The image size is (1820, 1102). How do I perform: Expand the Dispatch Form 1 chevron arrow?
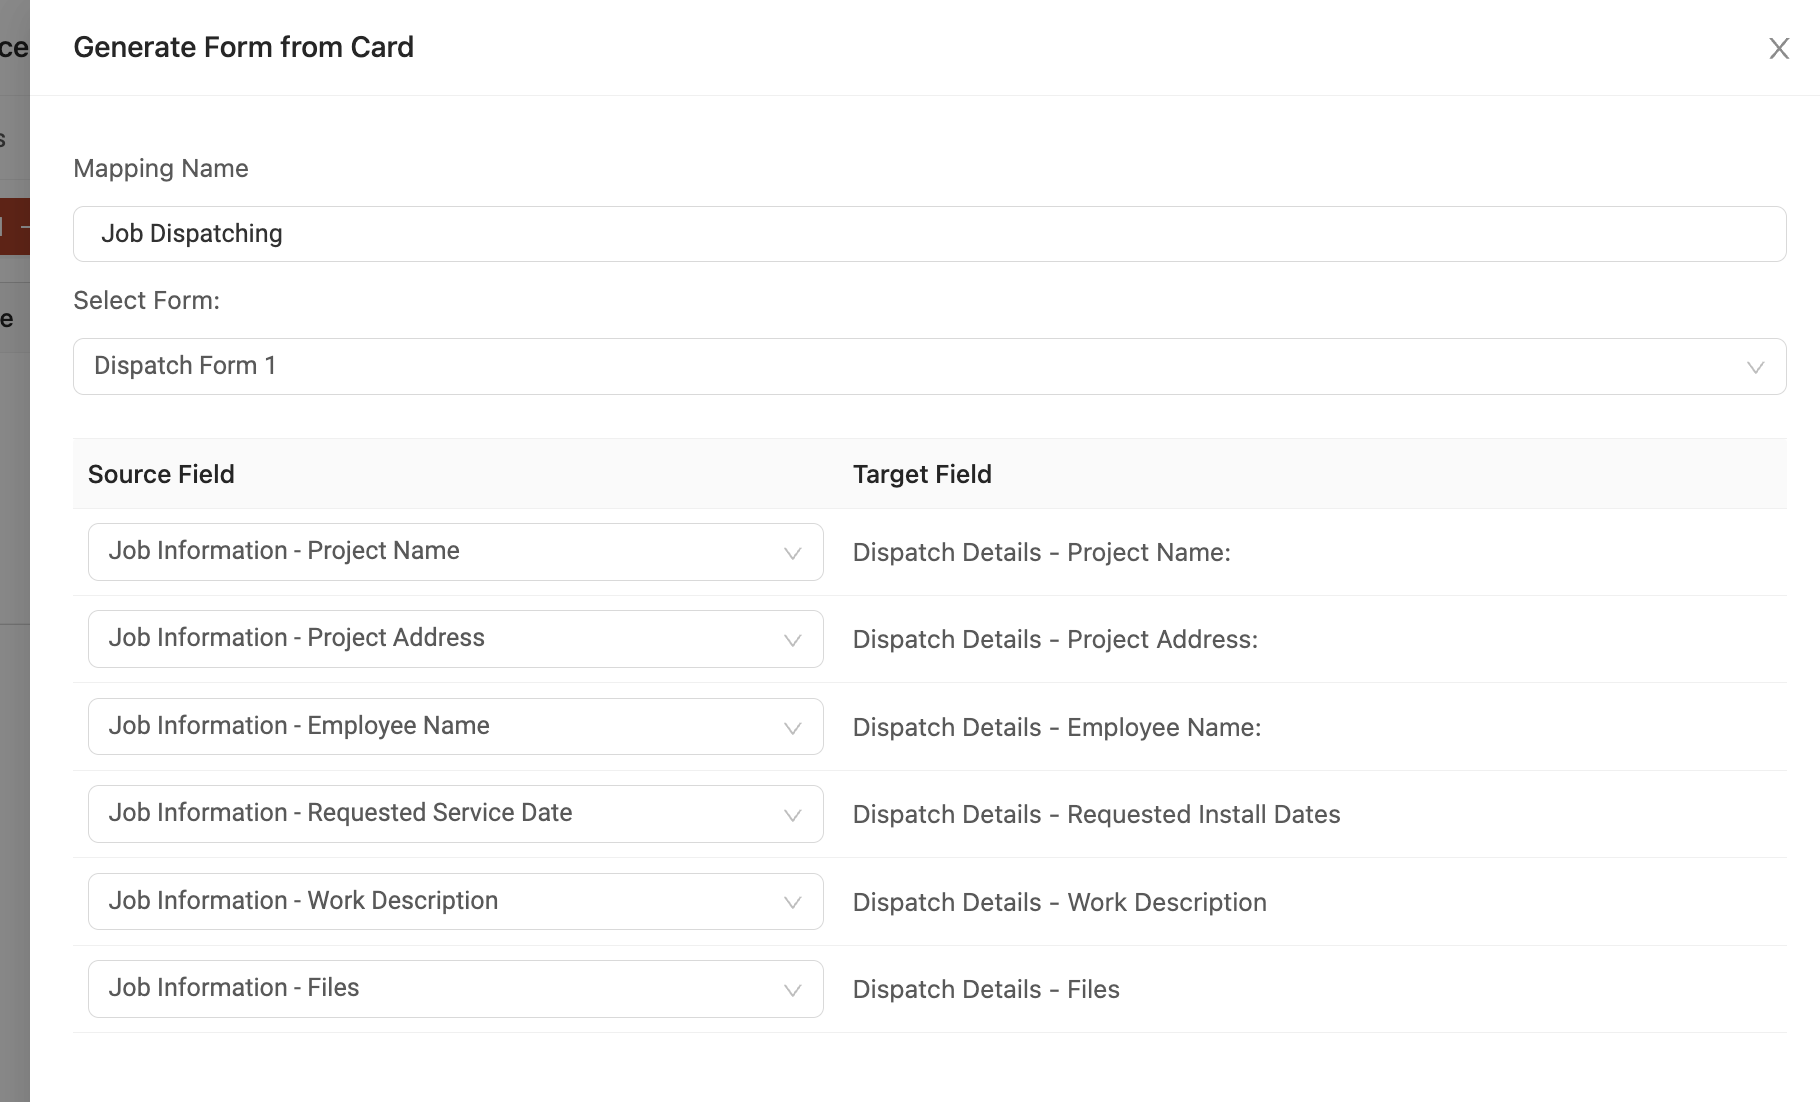(1754, 367)
